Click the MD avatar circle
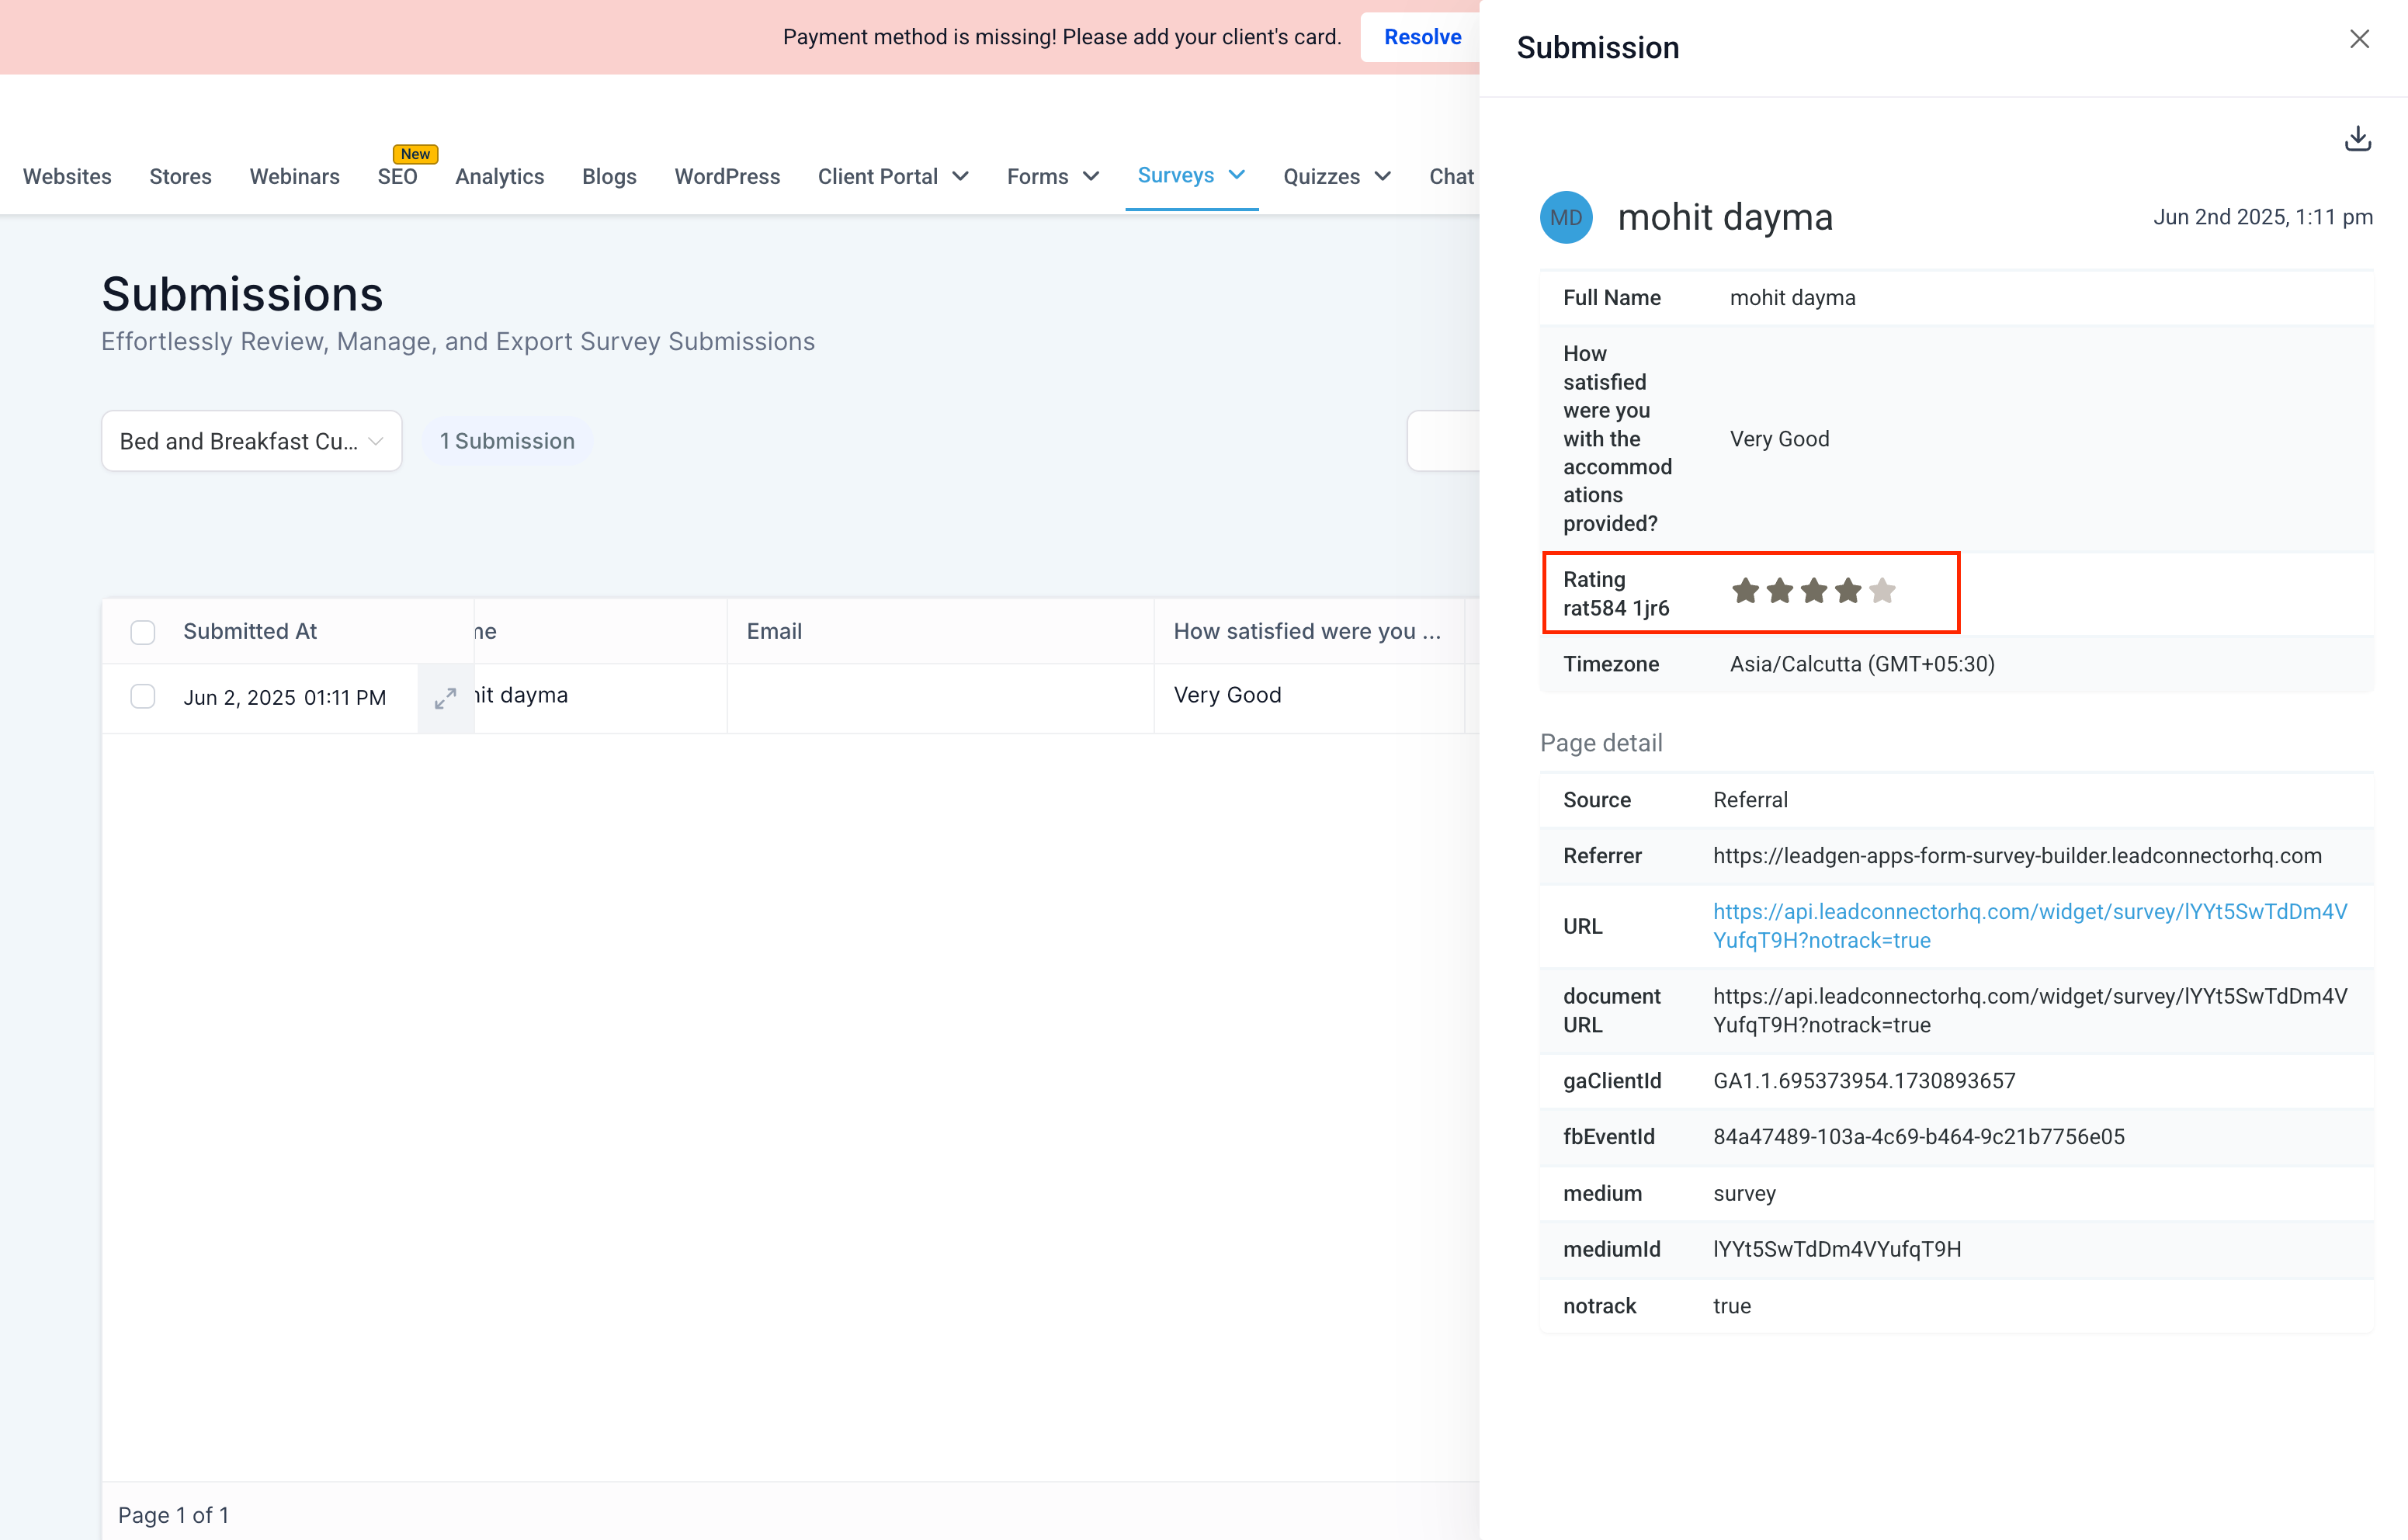The width and height of the screenshot is (2408, 1540). click(x=1566, y=217)
